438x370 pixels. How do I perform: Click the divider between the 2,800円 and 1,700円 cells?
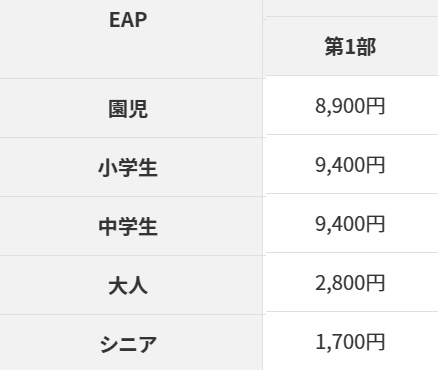[x=352, y=311]
